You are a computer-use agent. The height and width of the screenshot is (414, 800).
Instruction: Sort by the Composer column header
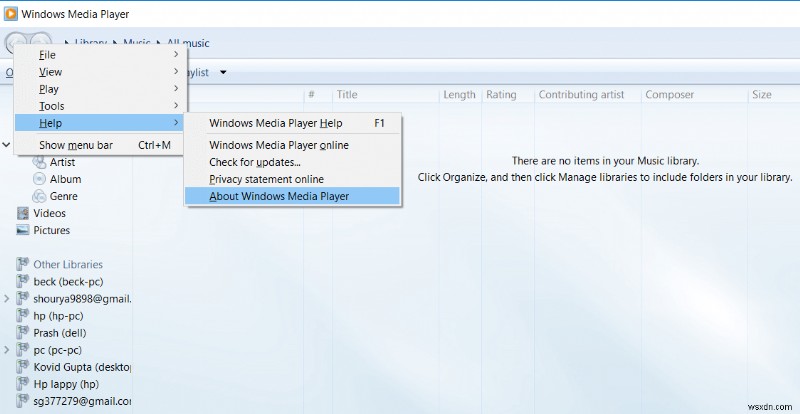(x=669, y=94)
